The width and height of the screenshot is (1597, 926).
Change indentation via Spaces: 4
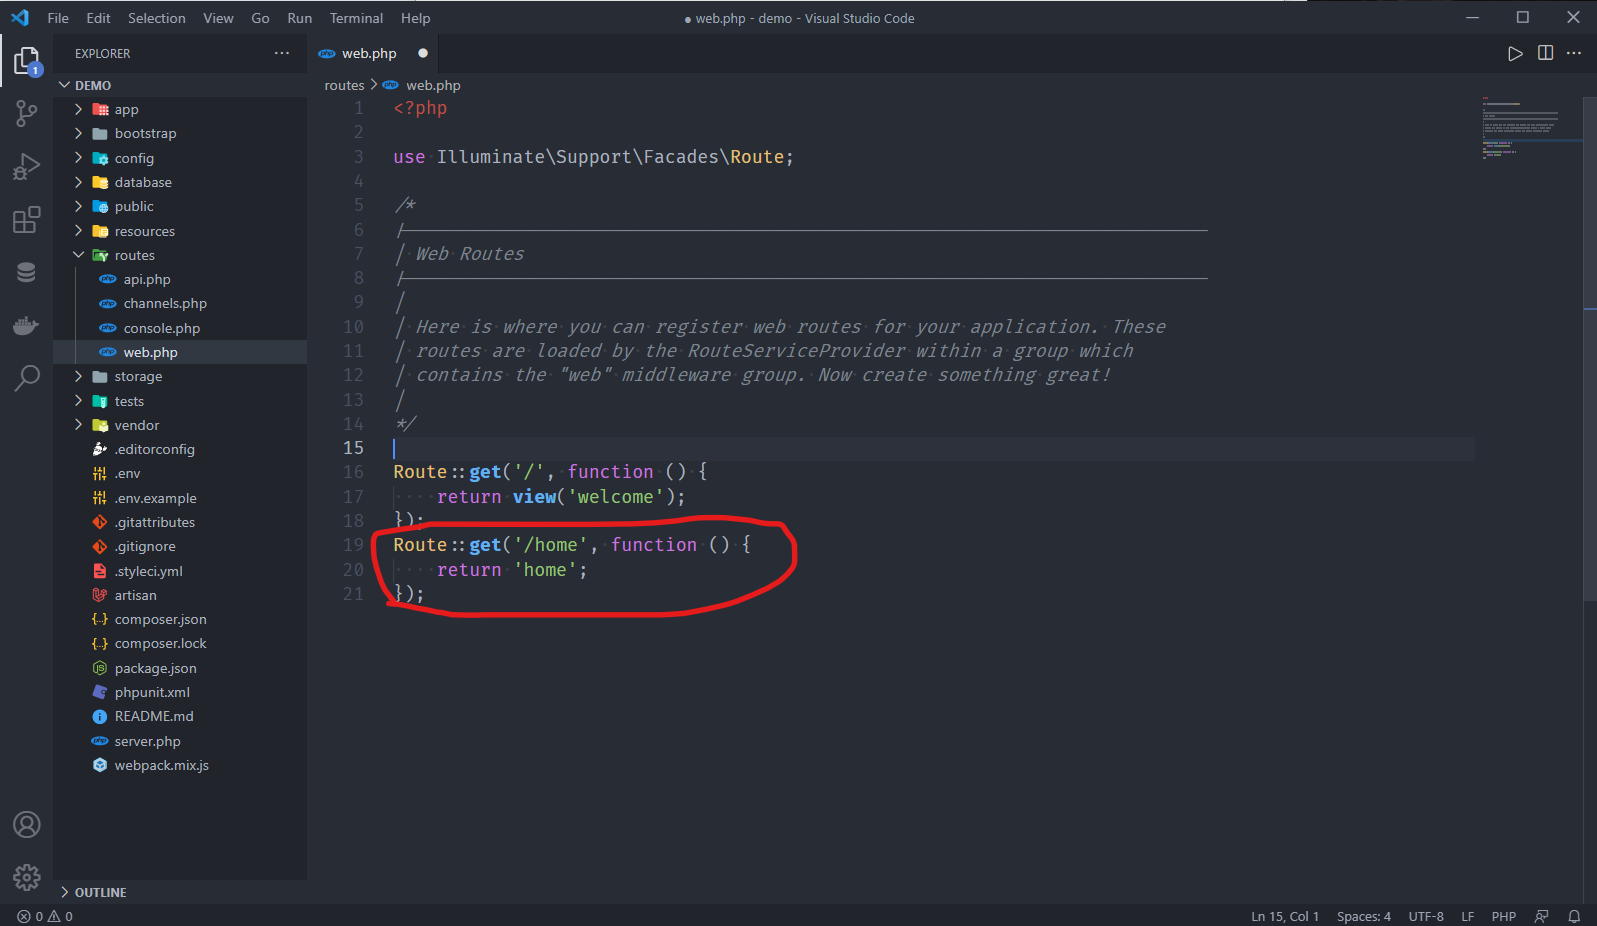pyautogui.click(x=1363, y=916)
